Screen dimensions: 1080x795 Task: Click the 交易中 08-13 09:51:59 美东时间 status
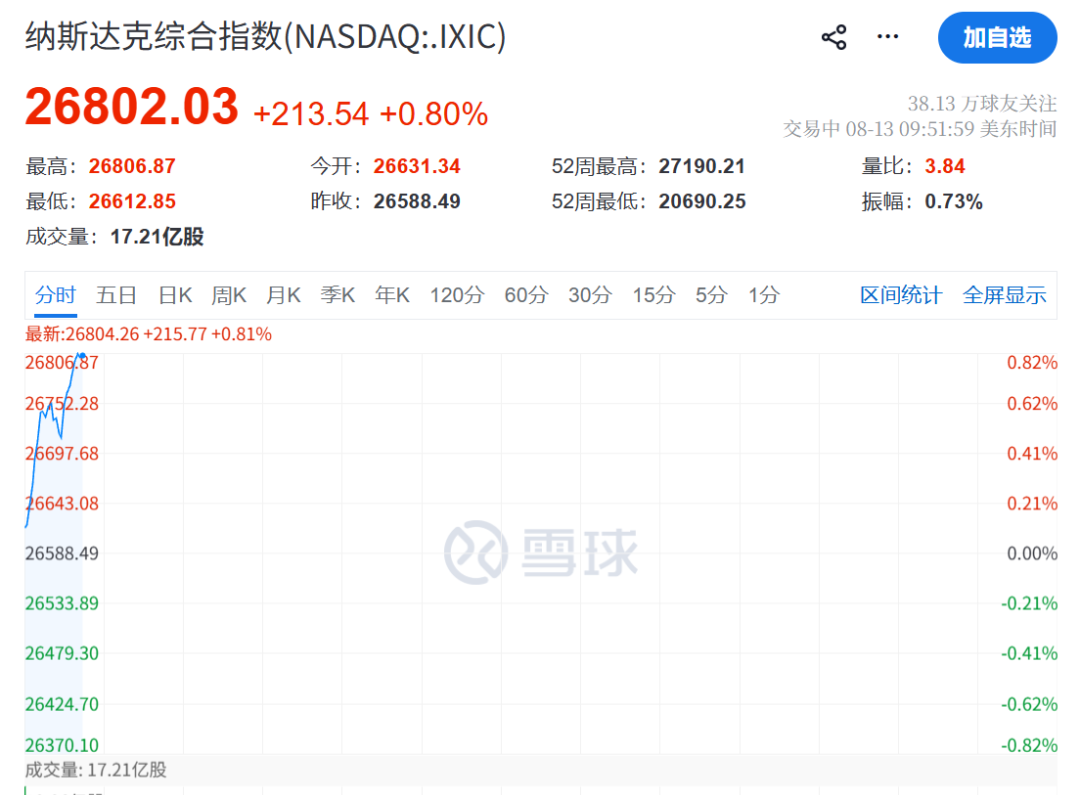[920, 128]
